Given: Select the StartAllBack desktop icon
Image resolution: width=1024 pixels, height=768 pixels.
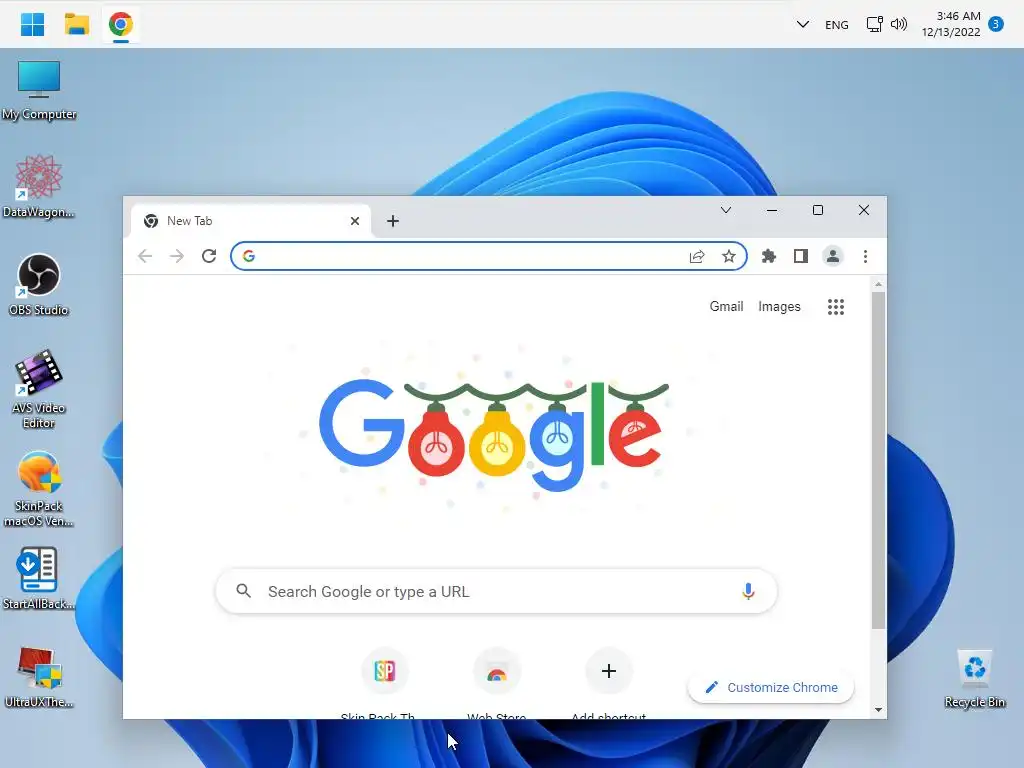Looking at the screenshot, I should 39,579.
